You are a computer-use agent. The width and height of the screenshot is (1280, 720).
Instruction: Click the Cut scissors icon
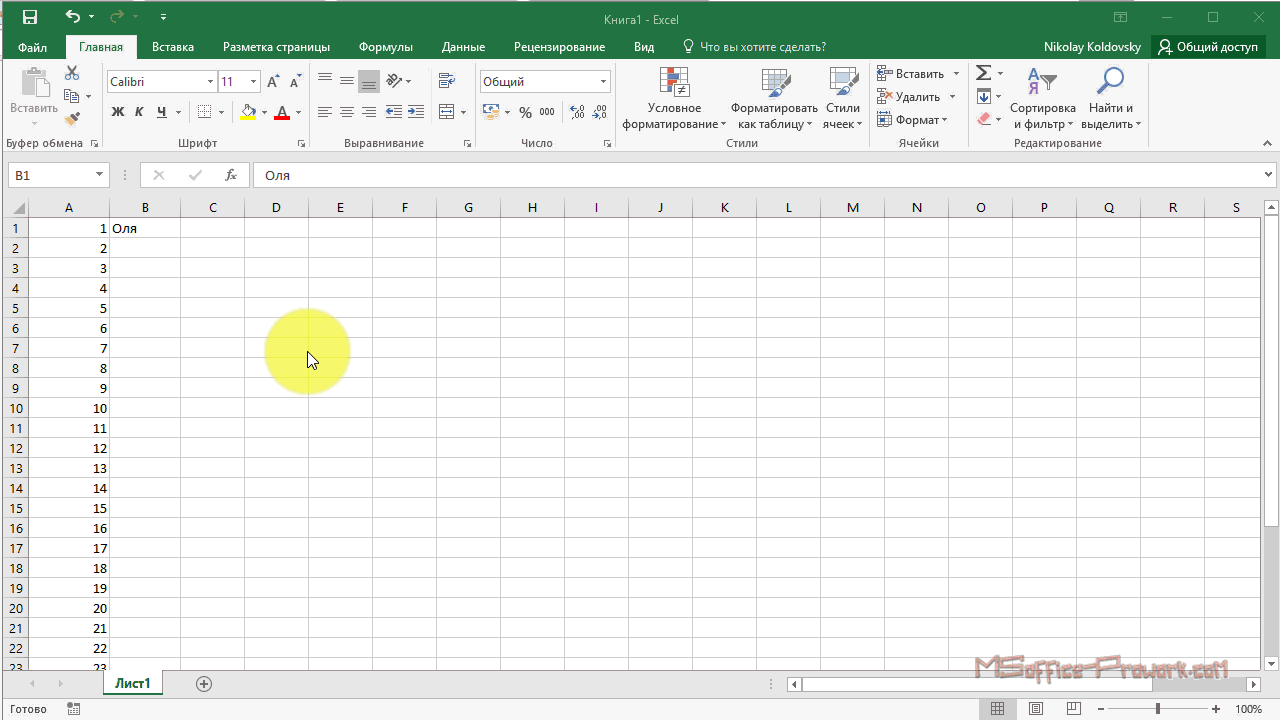pos(72,74)
